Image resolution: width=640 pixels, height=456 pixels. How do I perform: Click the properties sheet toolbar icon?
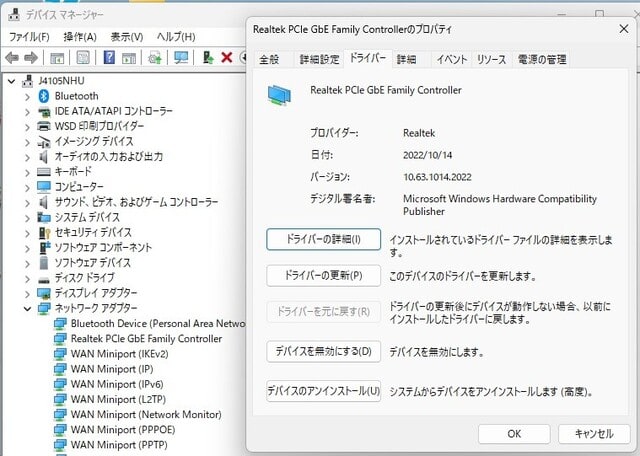click(83, 58)
